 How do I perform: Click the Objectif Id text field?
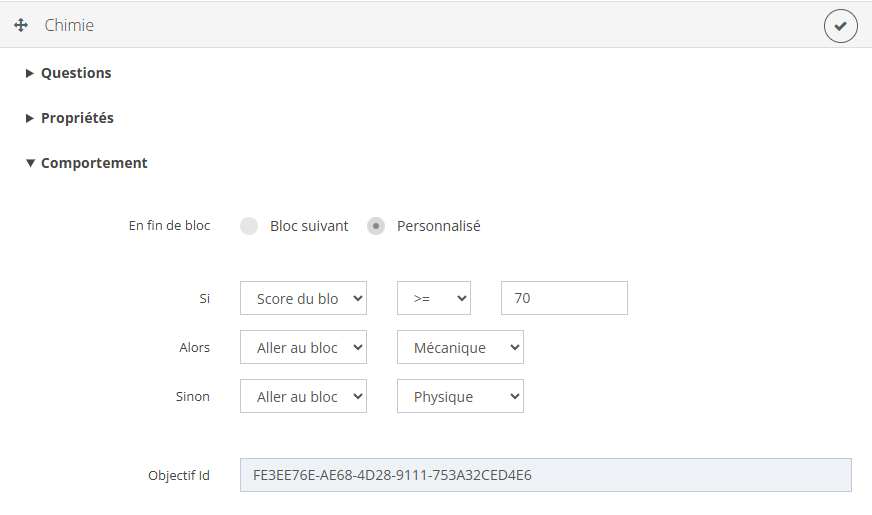point(545,475)
